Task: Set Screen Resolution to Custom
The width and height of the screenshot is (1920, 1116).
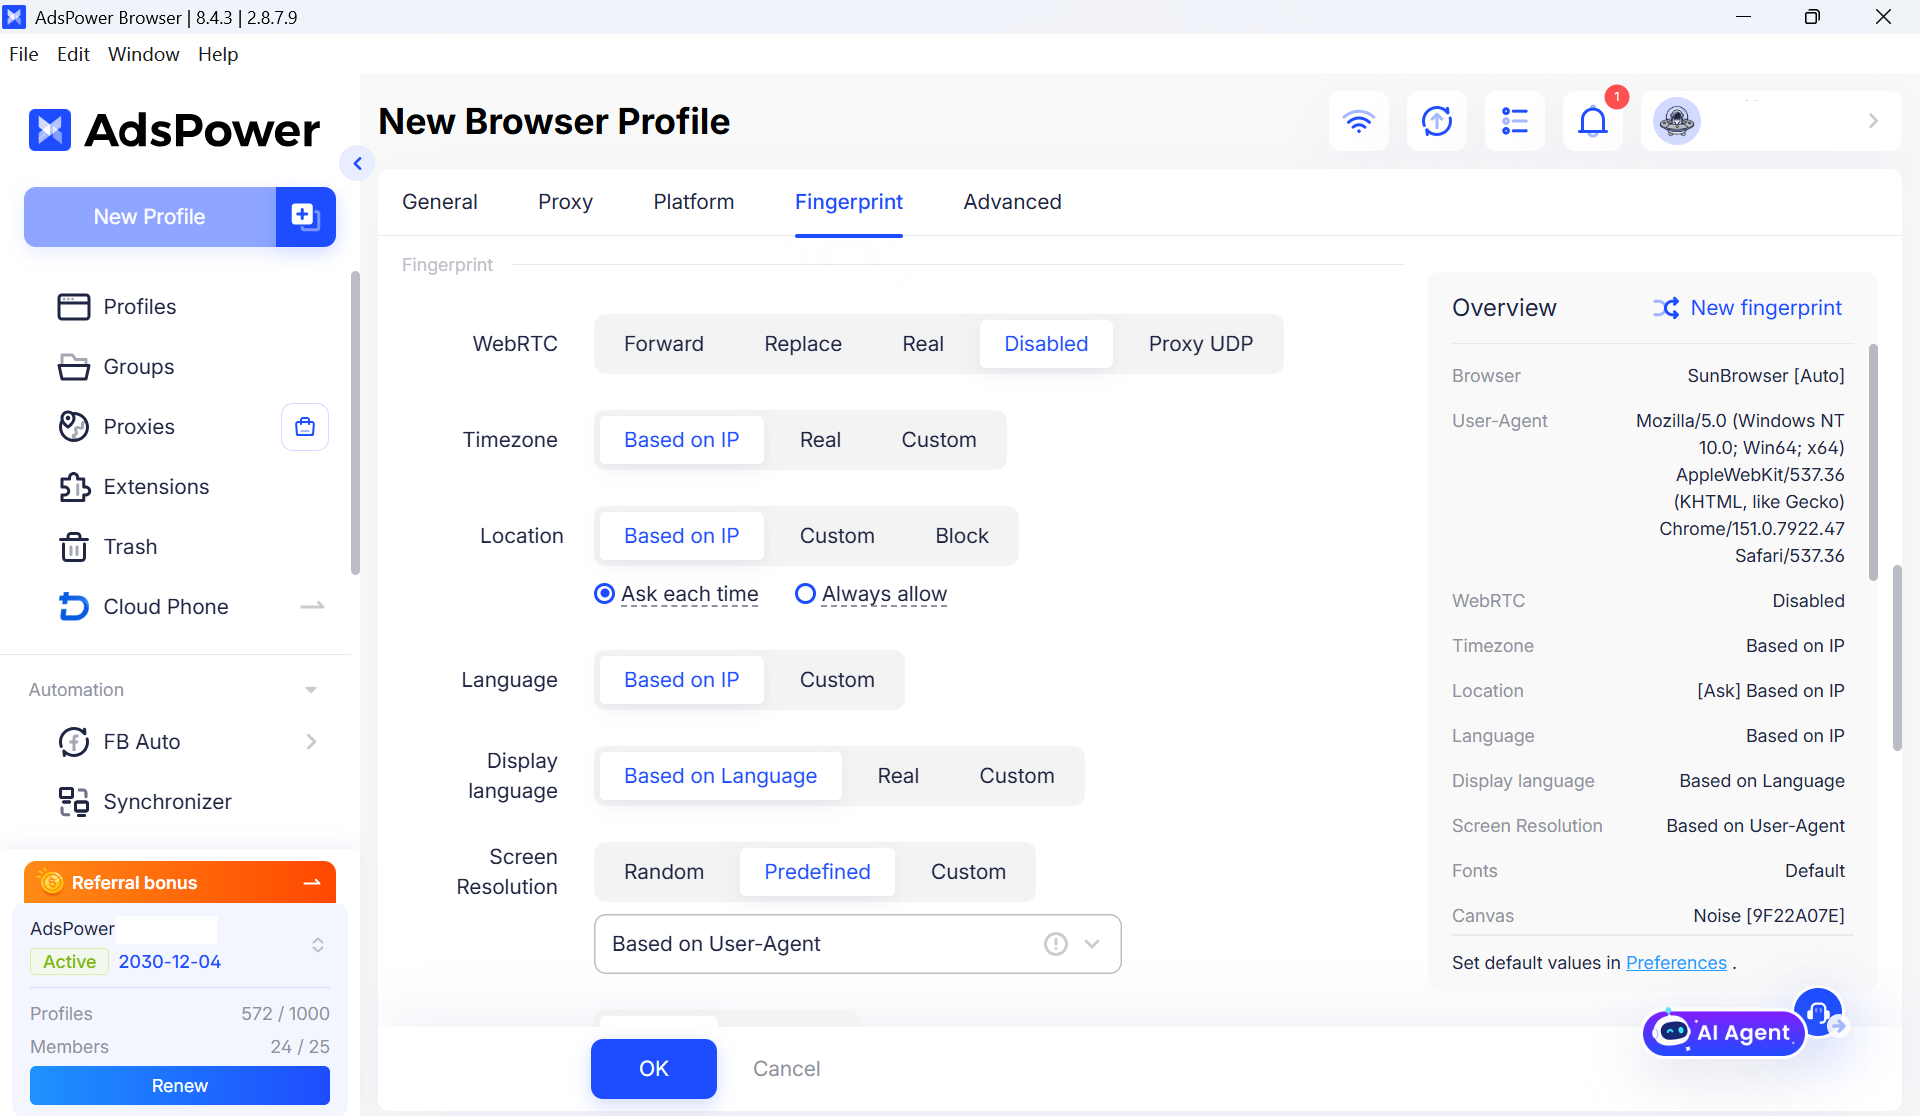Action: coord(969,872)
